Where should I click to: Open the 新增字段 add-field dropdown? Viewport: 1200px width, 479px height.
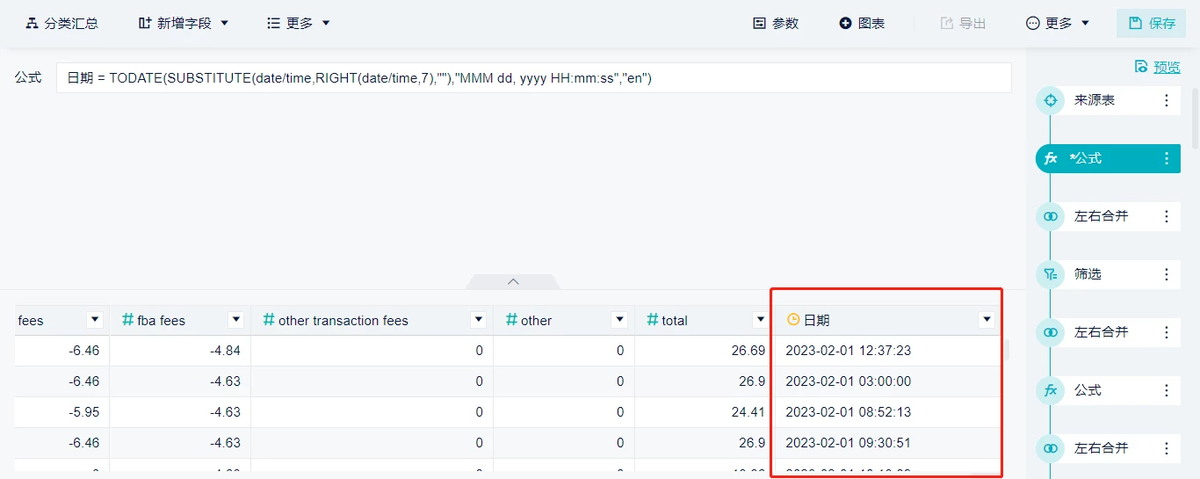point(184,23)
